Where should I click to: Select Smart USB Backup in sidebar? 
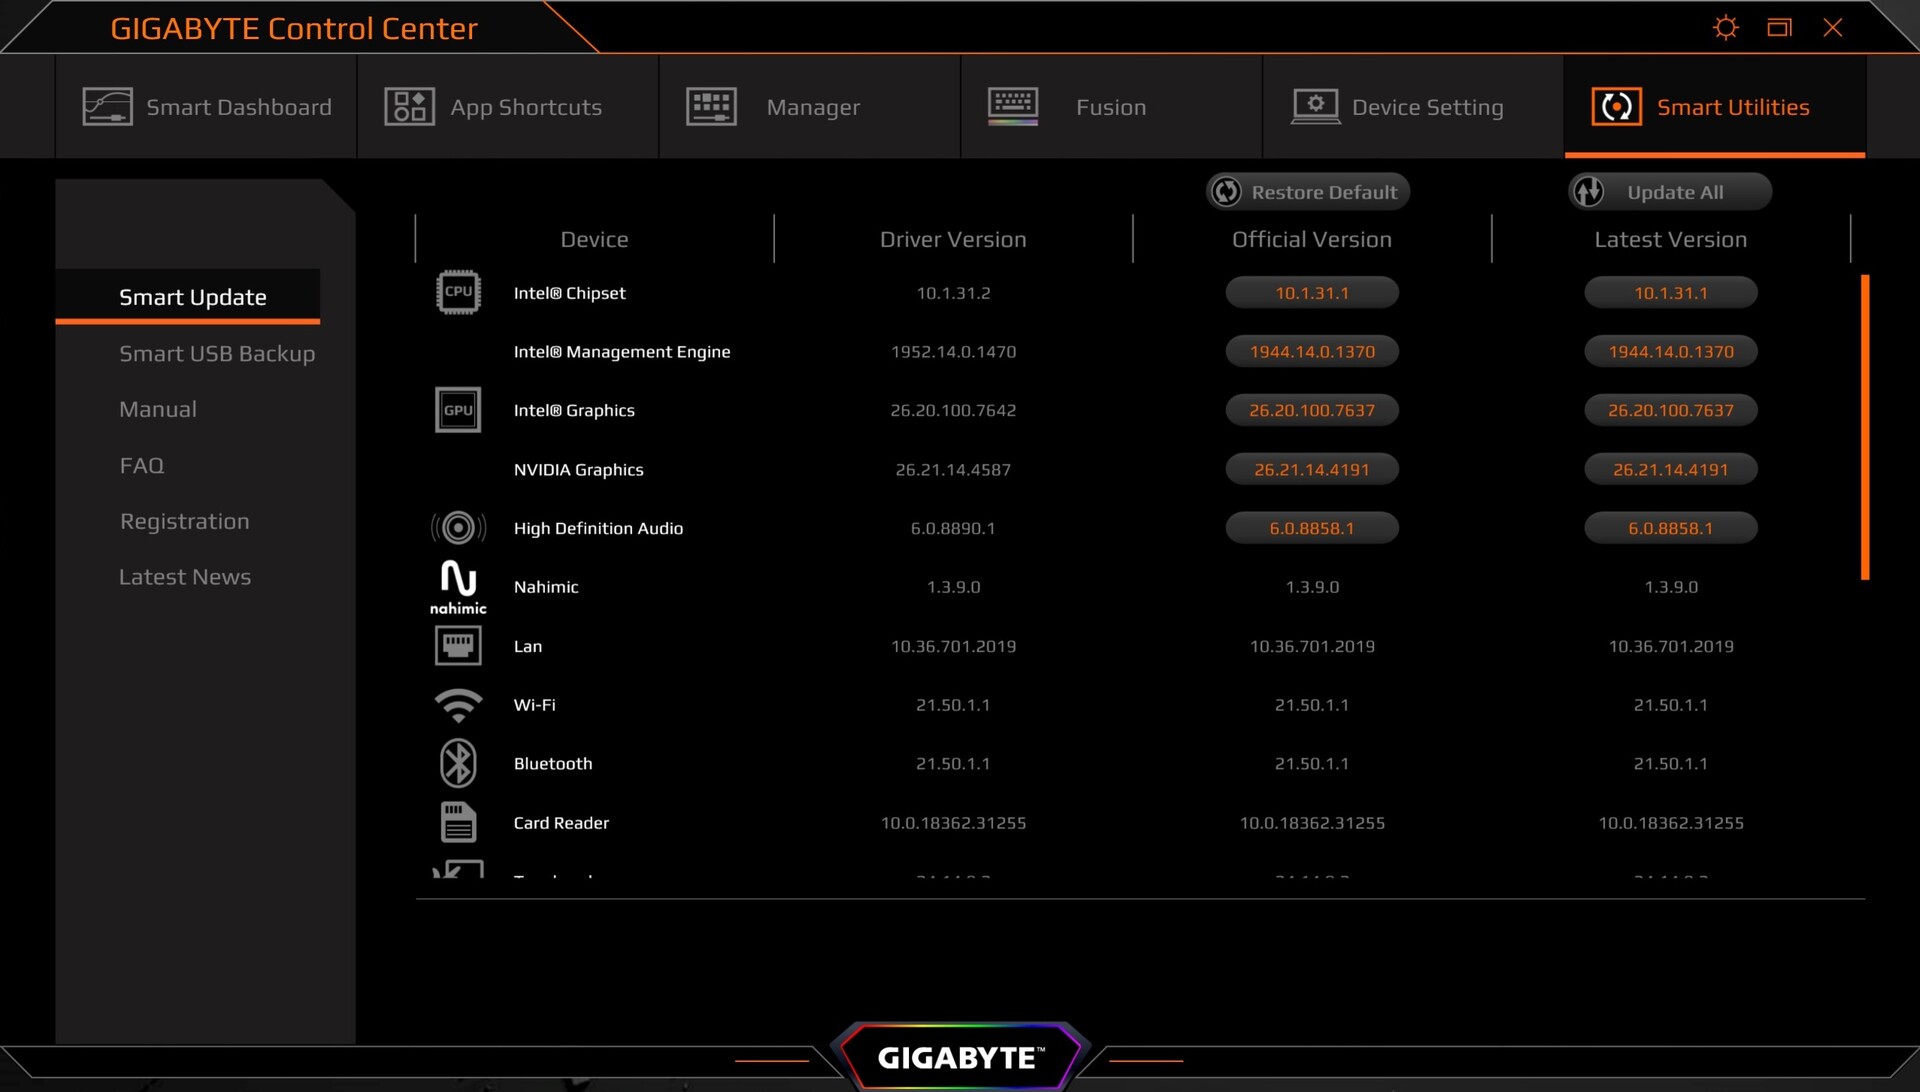pos(217,354)
